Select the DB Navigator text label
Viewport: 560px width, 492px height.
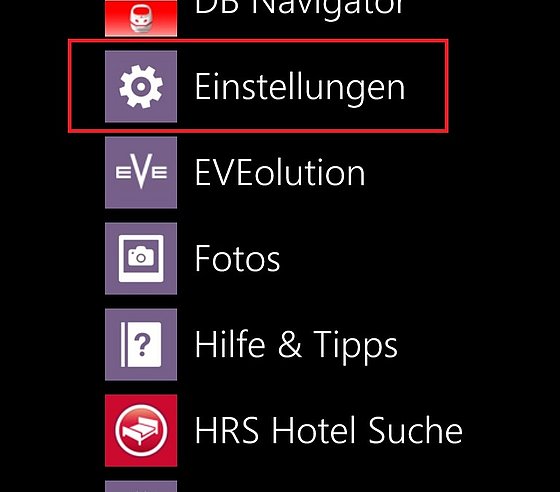coord(299,8)
